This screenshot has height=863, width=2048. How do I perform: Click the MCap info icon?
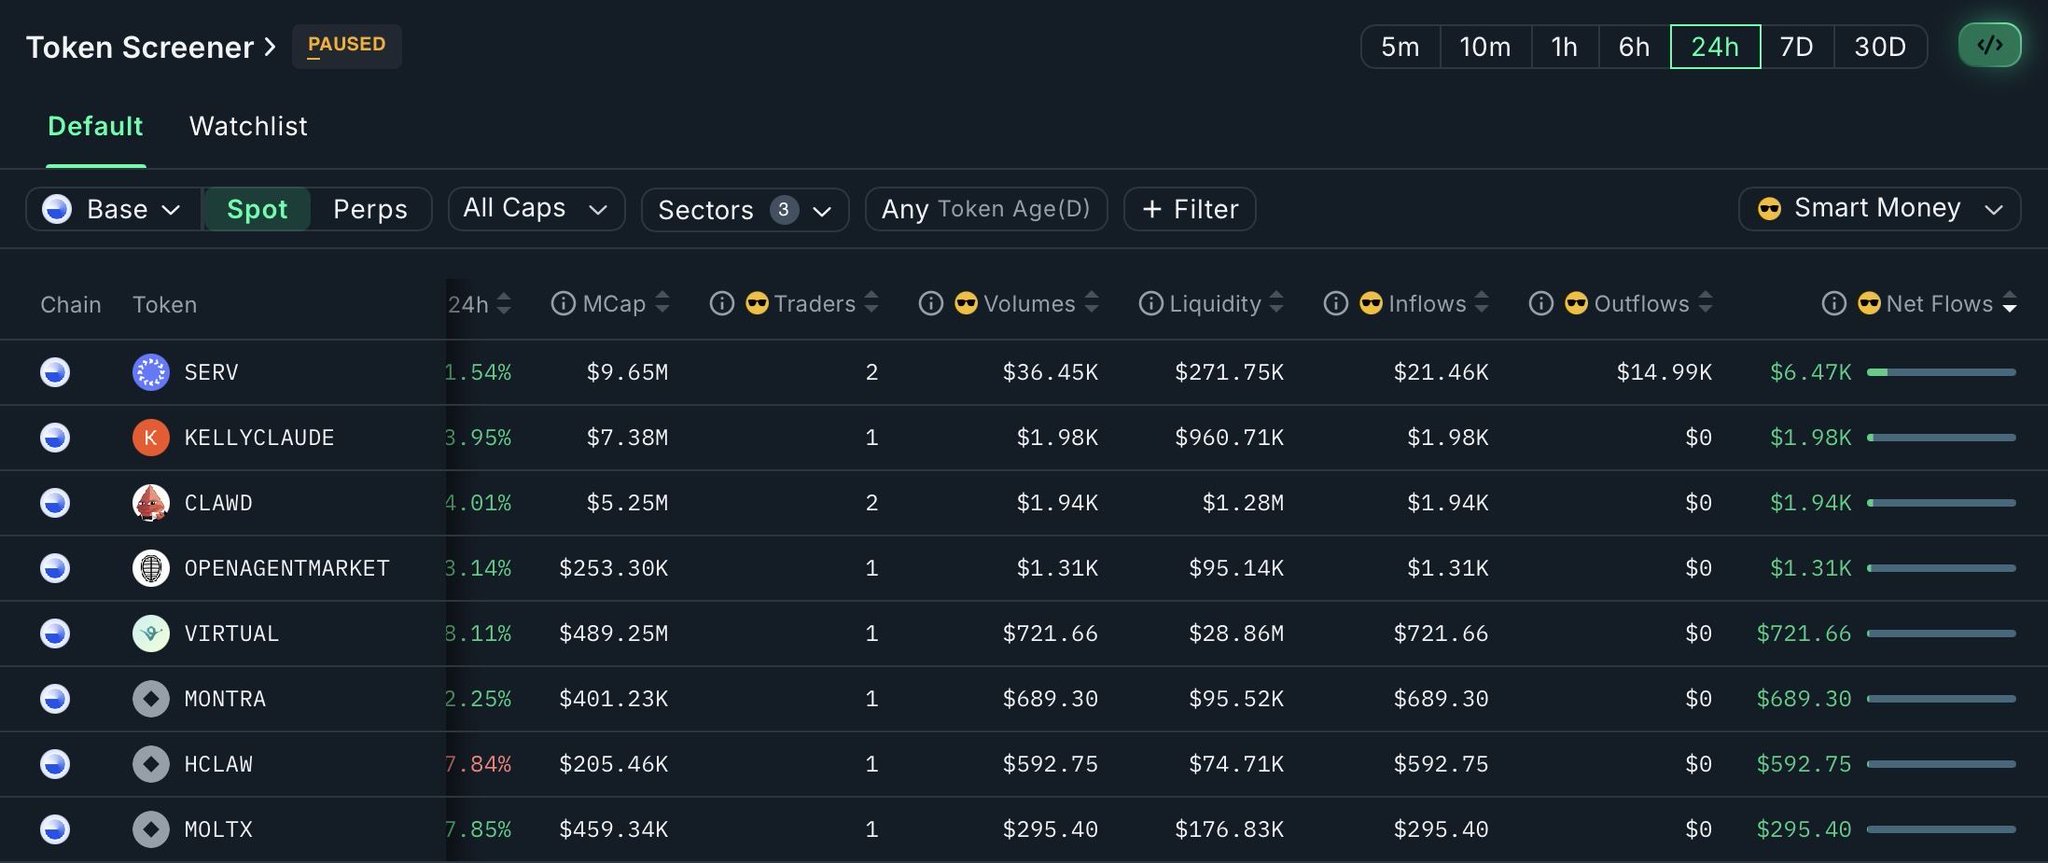563,303
